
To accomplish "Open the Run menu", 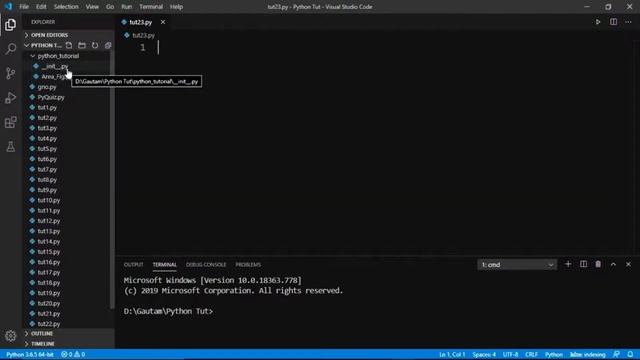I will (x=127, y=7).
